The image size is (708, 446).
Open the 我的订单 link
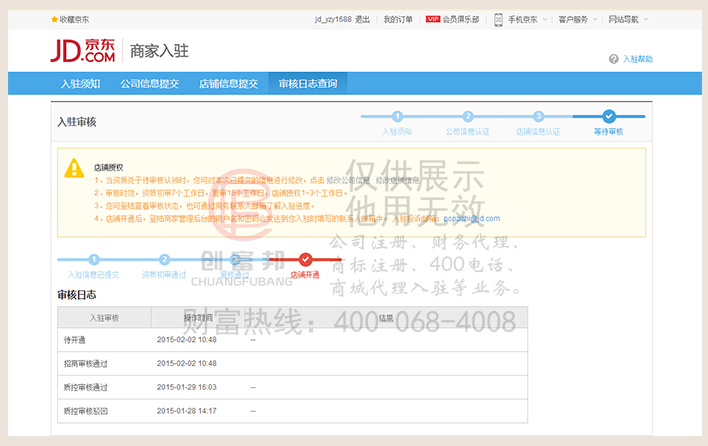pos(398,19)
